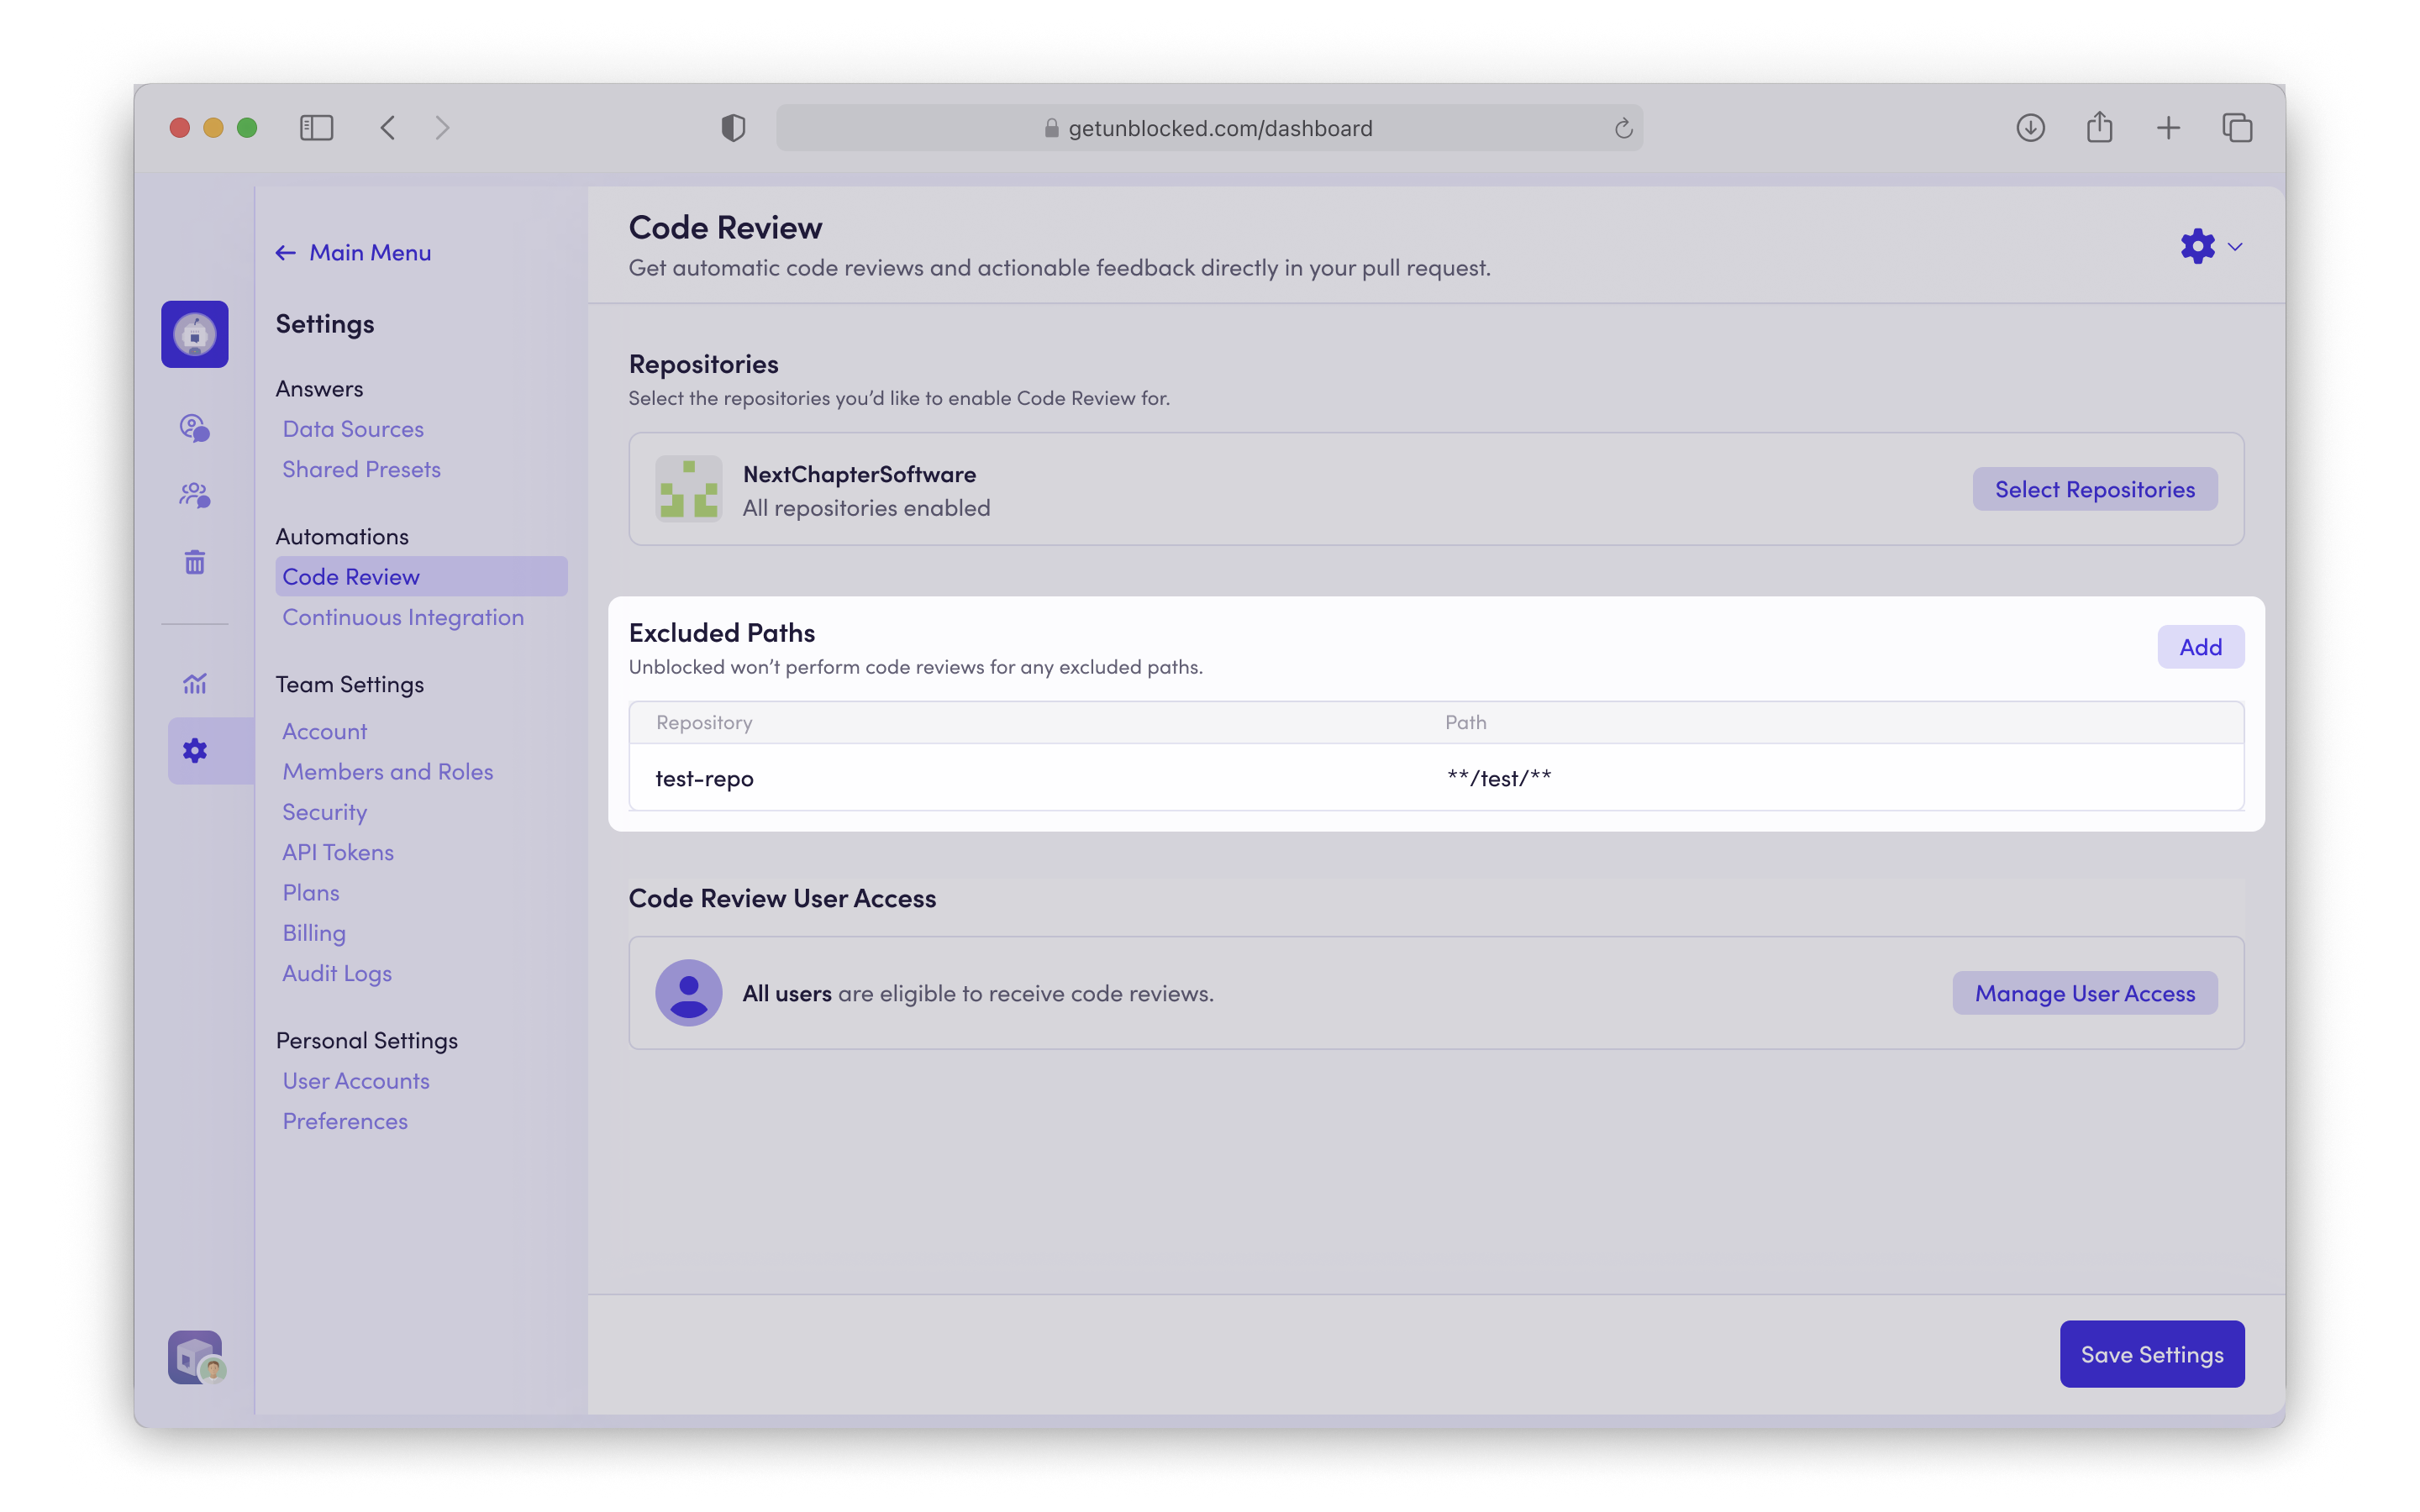
Task: Select the settings gear in sidebar
Action: click(194, 751)
